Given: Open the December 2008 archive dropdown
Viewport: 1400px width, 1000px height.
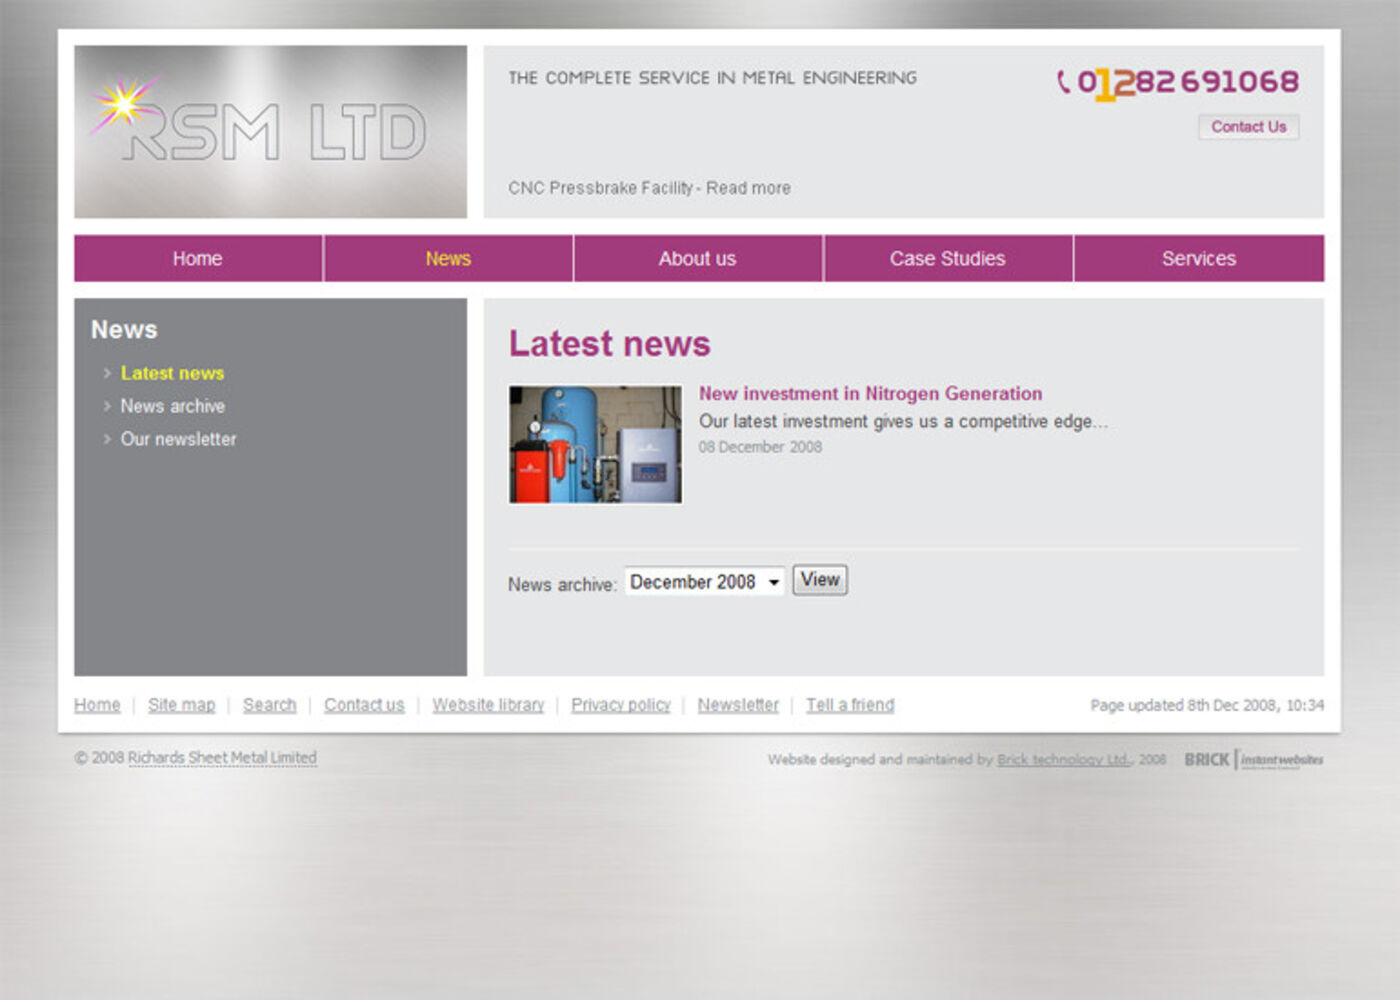Looking at the screenshot, I should click(x=703, y=581).
